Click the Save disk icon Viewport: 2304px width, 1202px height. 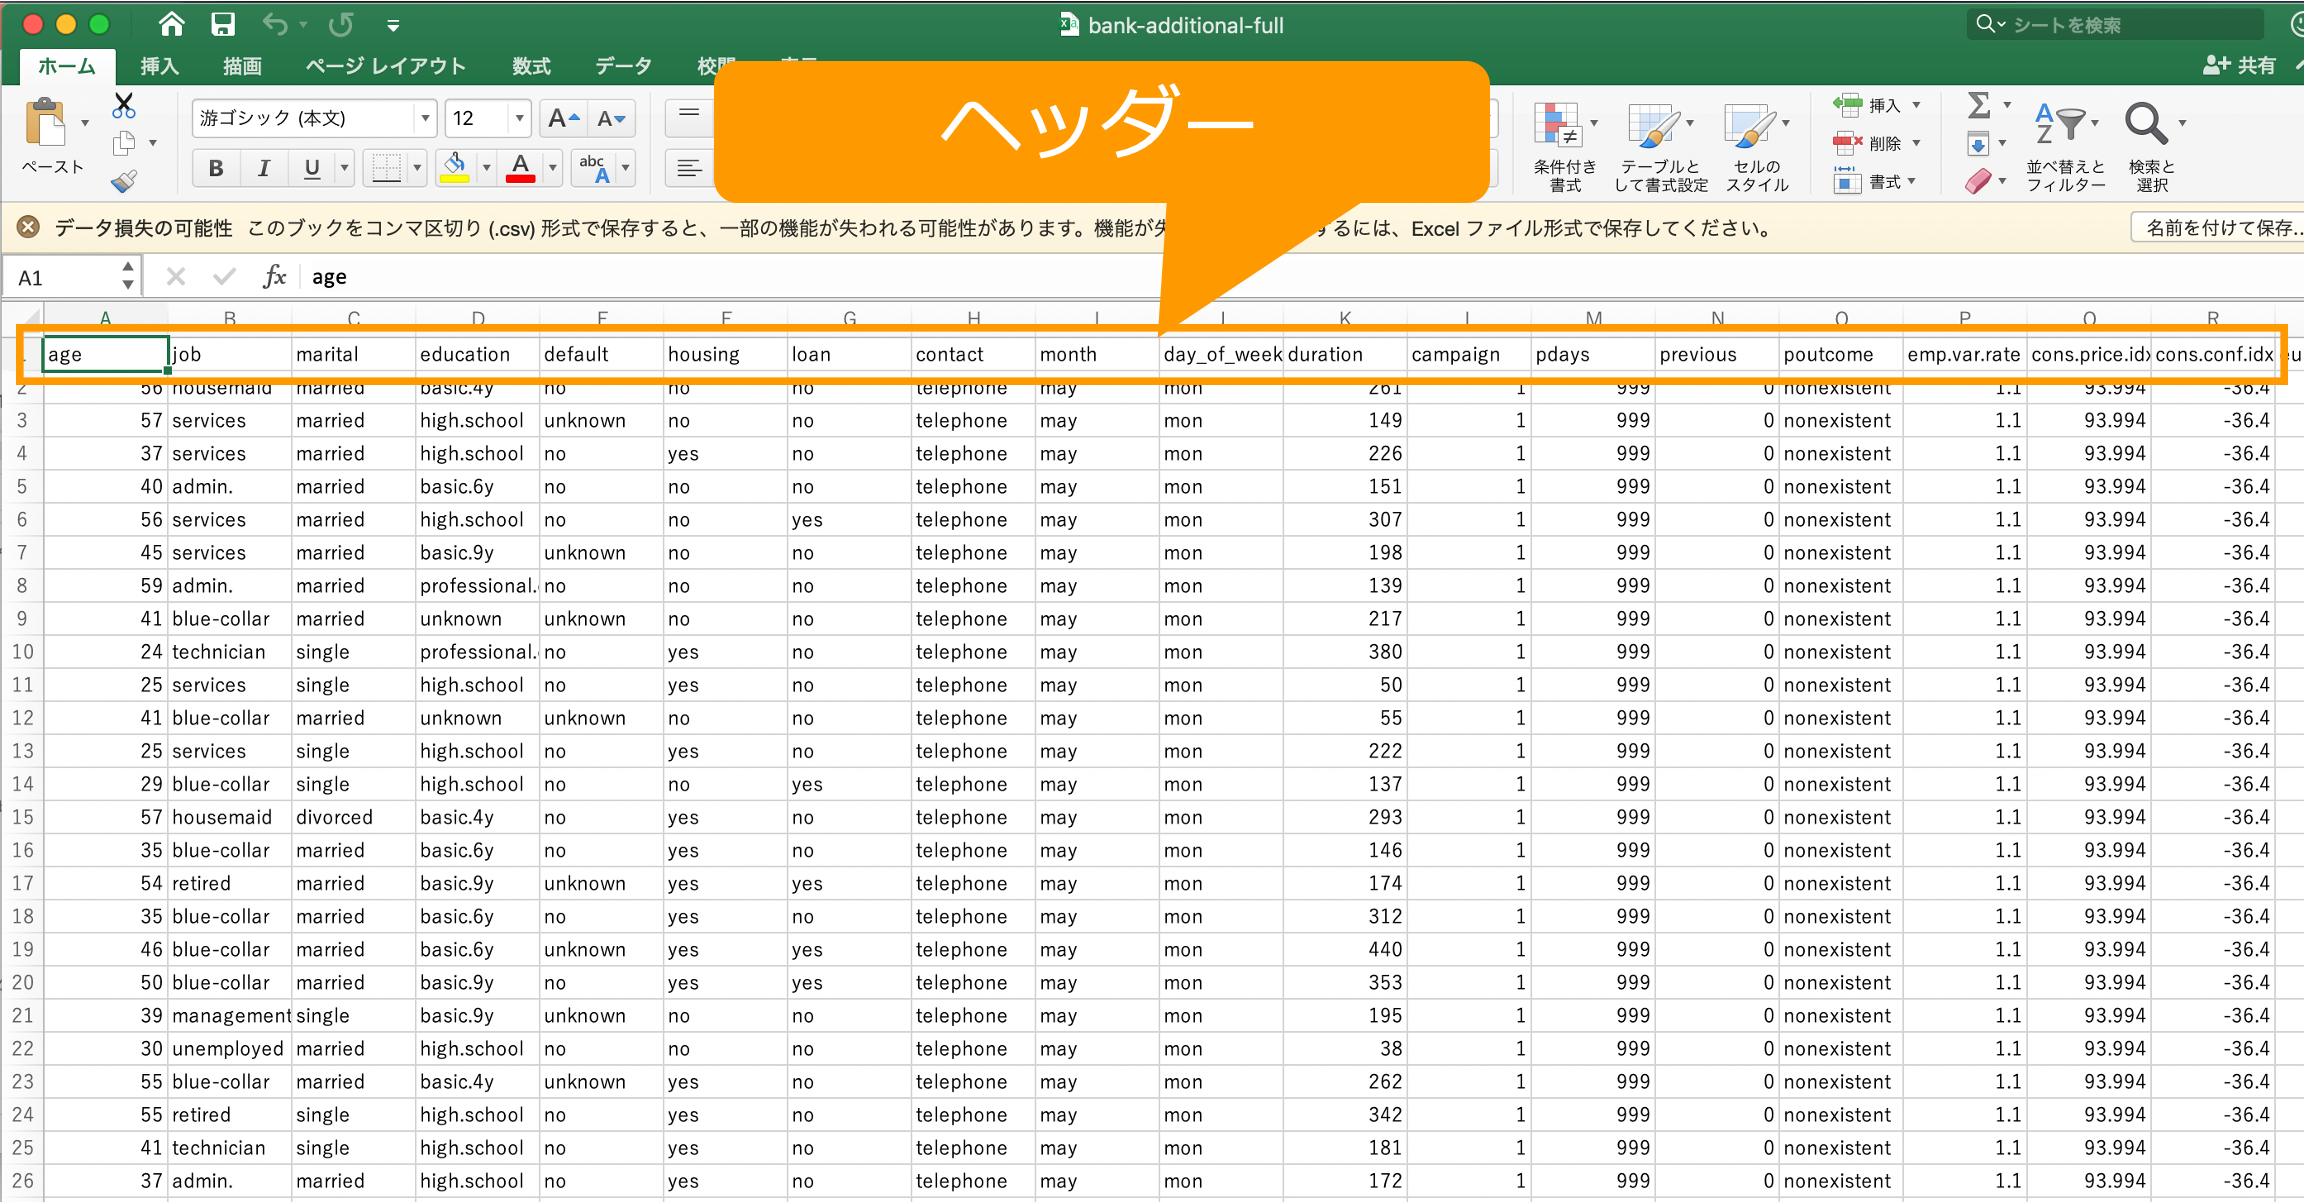tap(222, 24)
